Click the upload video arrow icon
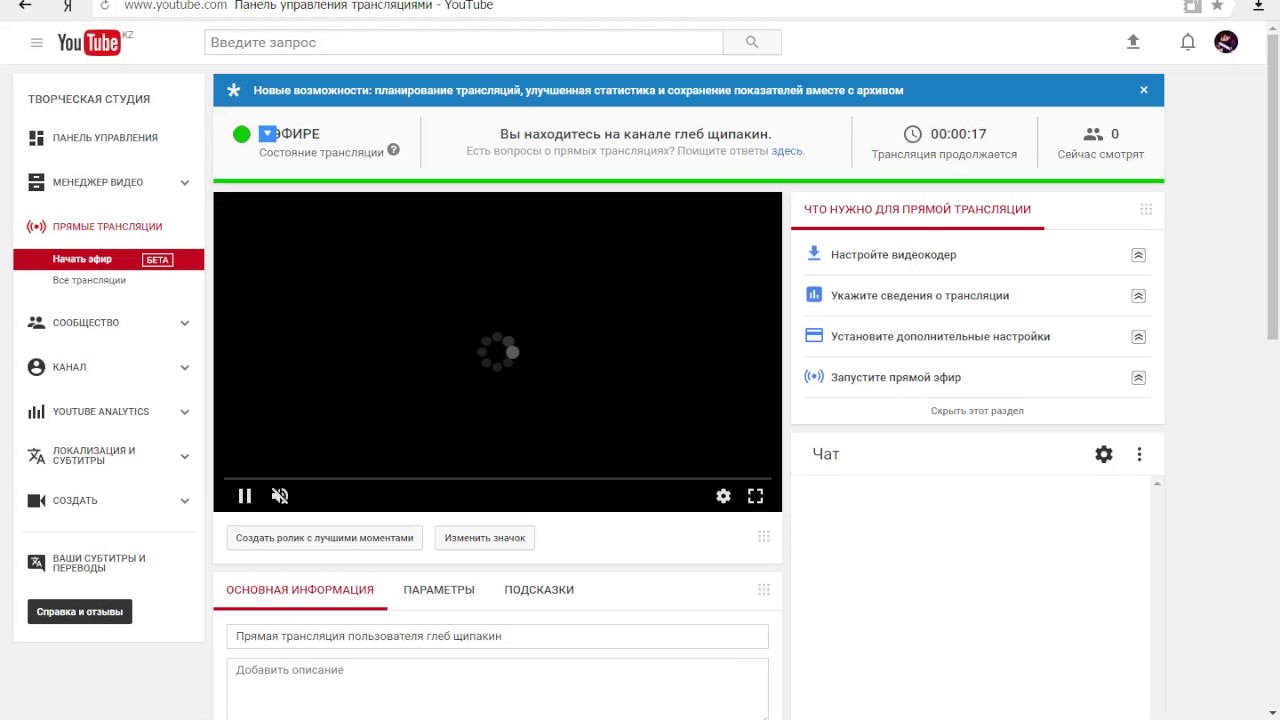This screenshot has width=1280, height=720. coord(1133,42)
